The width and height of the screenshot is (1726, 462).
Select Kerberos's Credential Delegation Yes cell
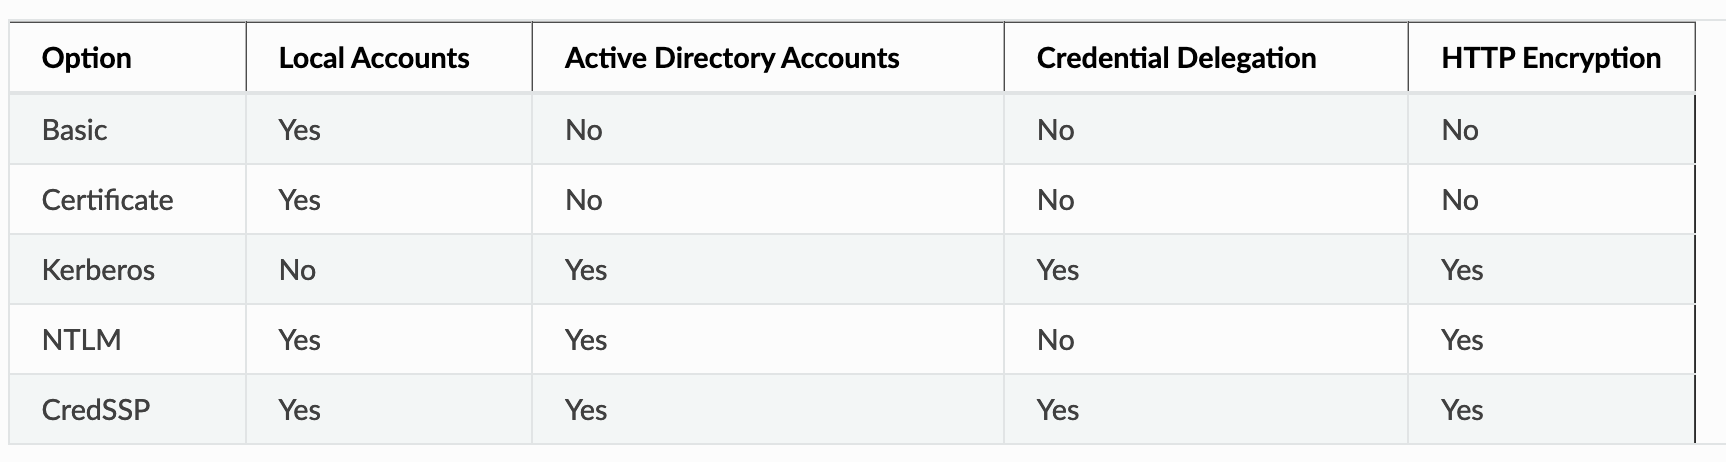[x=1058, y=270]
